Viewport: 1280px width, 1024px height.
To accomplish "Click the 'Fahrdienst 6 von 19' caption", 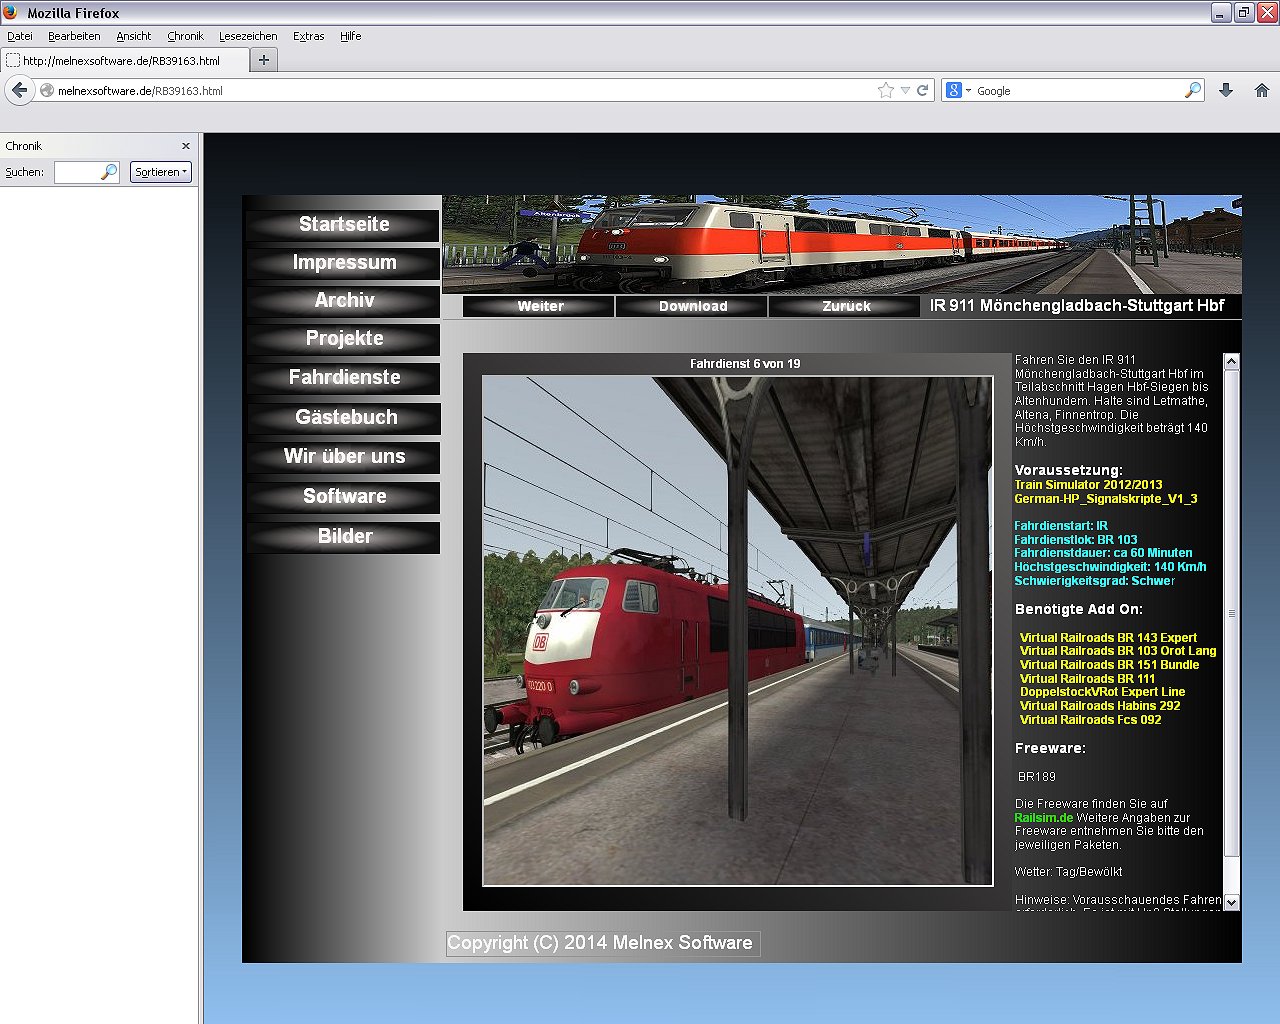I will 745,364.
